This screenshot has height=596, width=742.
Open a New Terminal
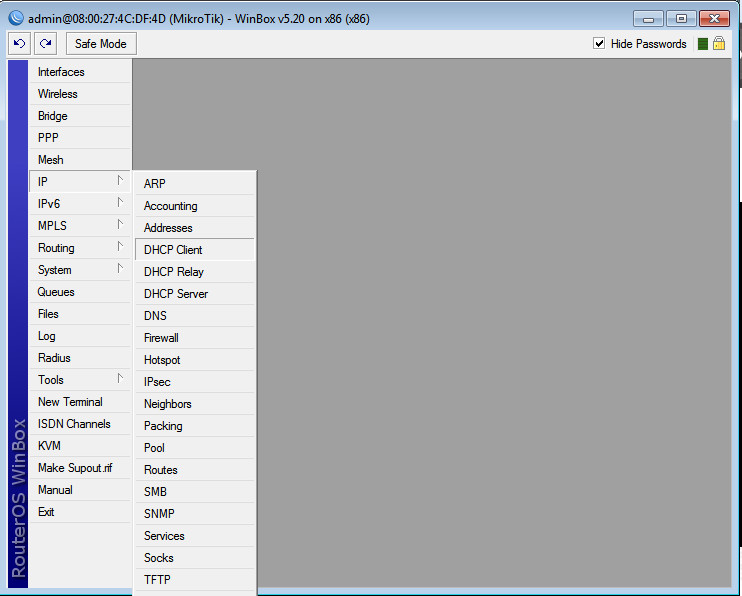click(x=80, y=401)
